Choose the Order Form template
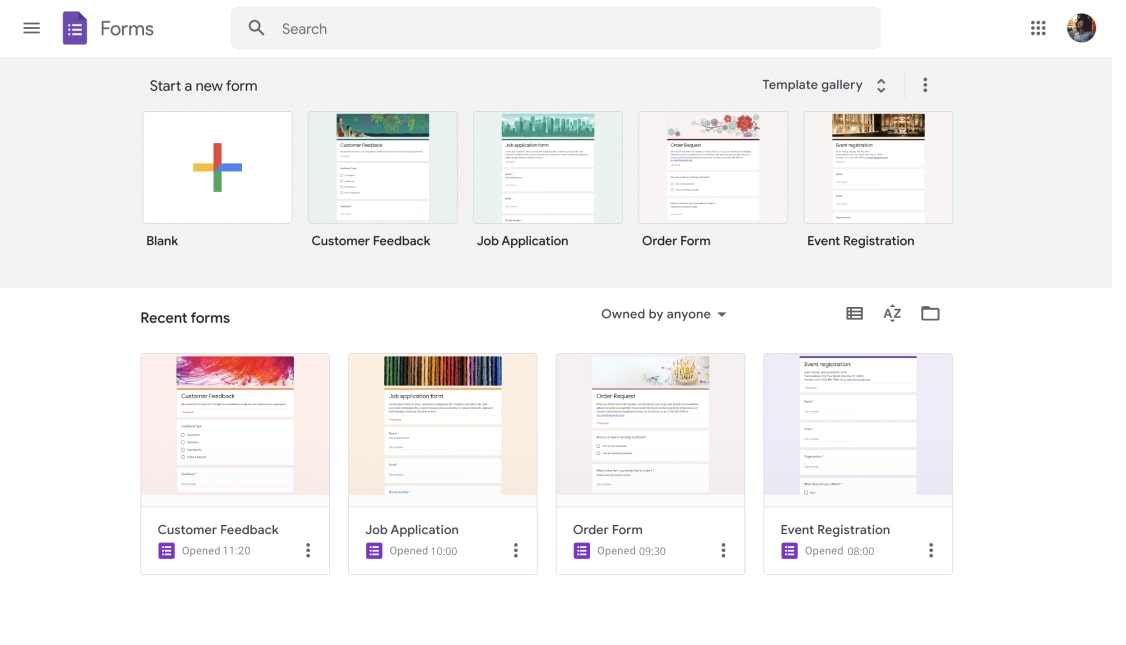This screenshot has height=645, width=1126. (x=713, y=167)
